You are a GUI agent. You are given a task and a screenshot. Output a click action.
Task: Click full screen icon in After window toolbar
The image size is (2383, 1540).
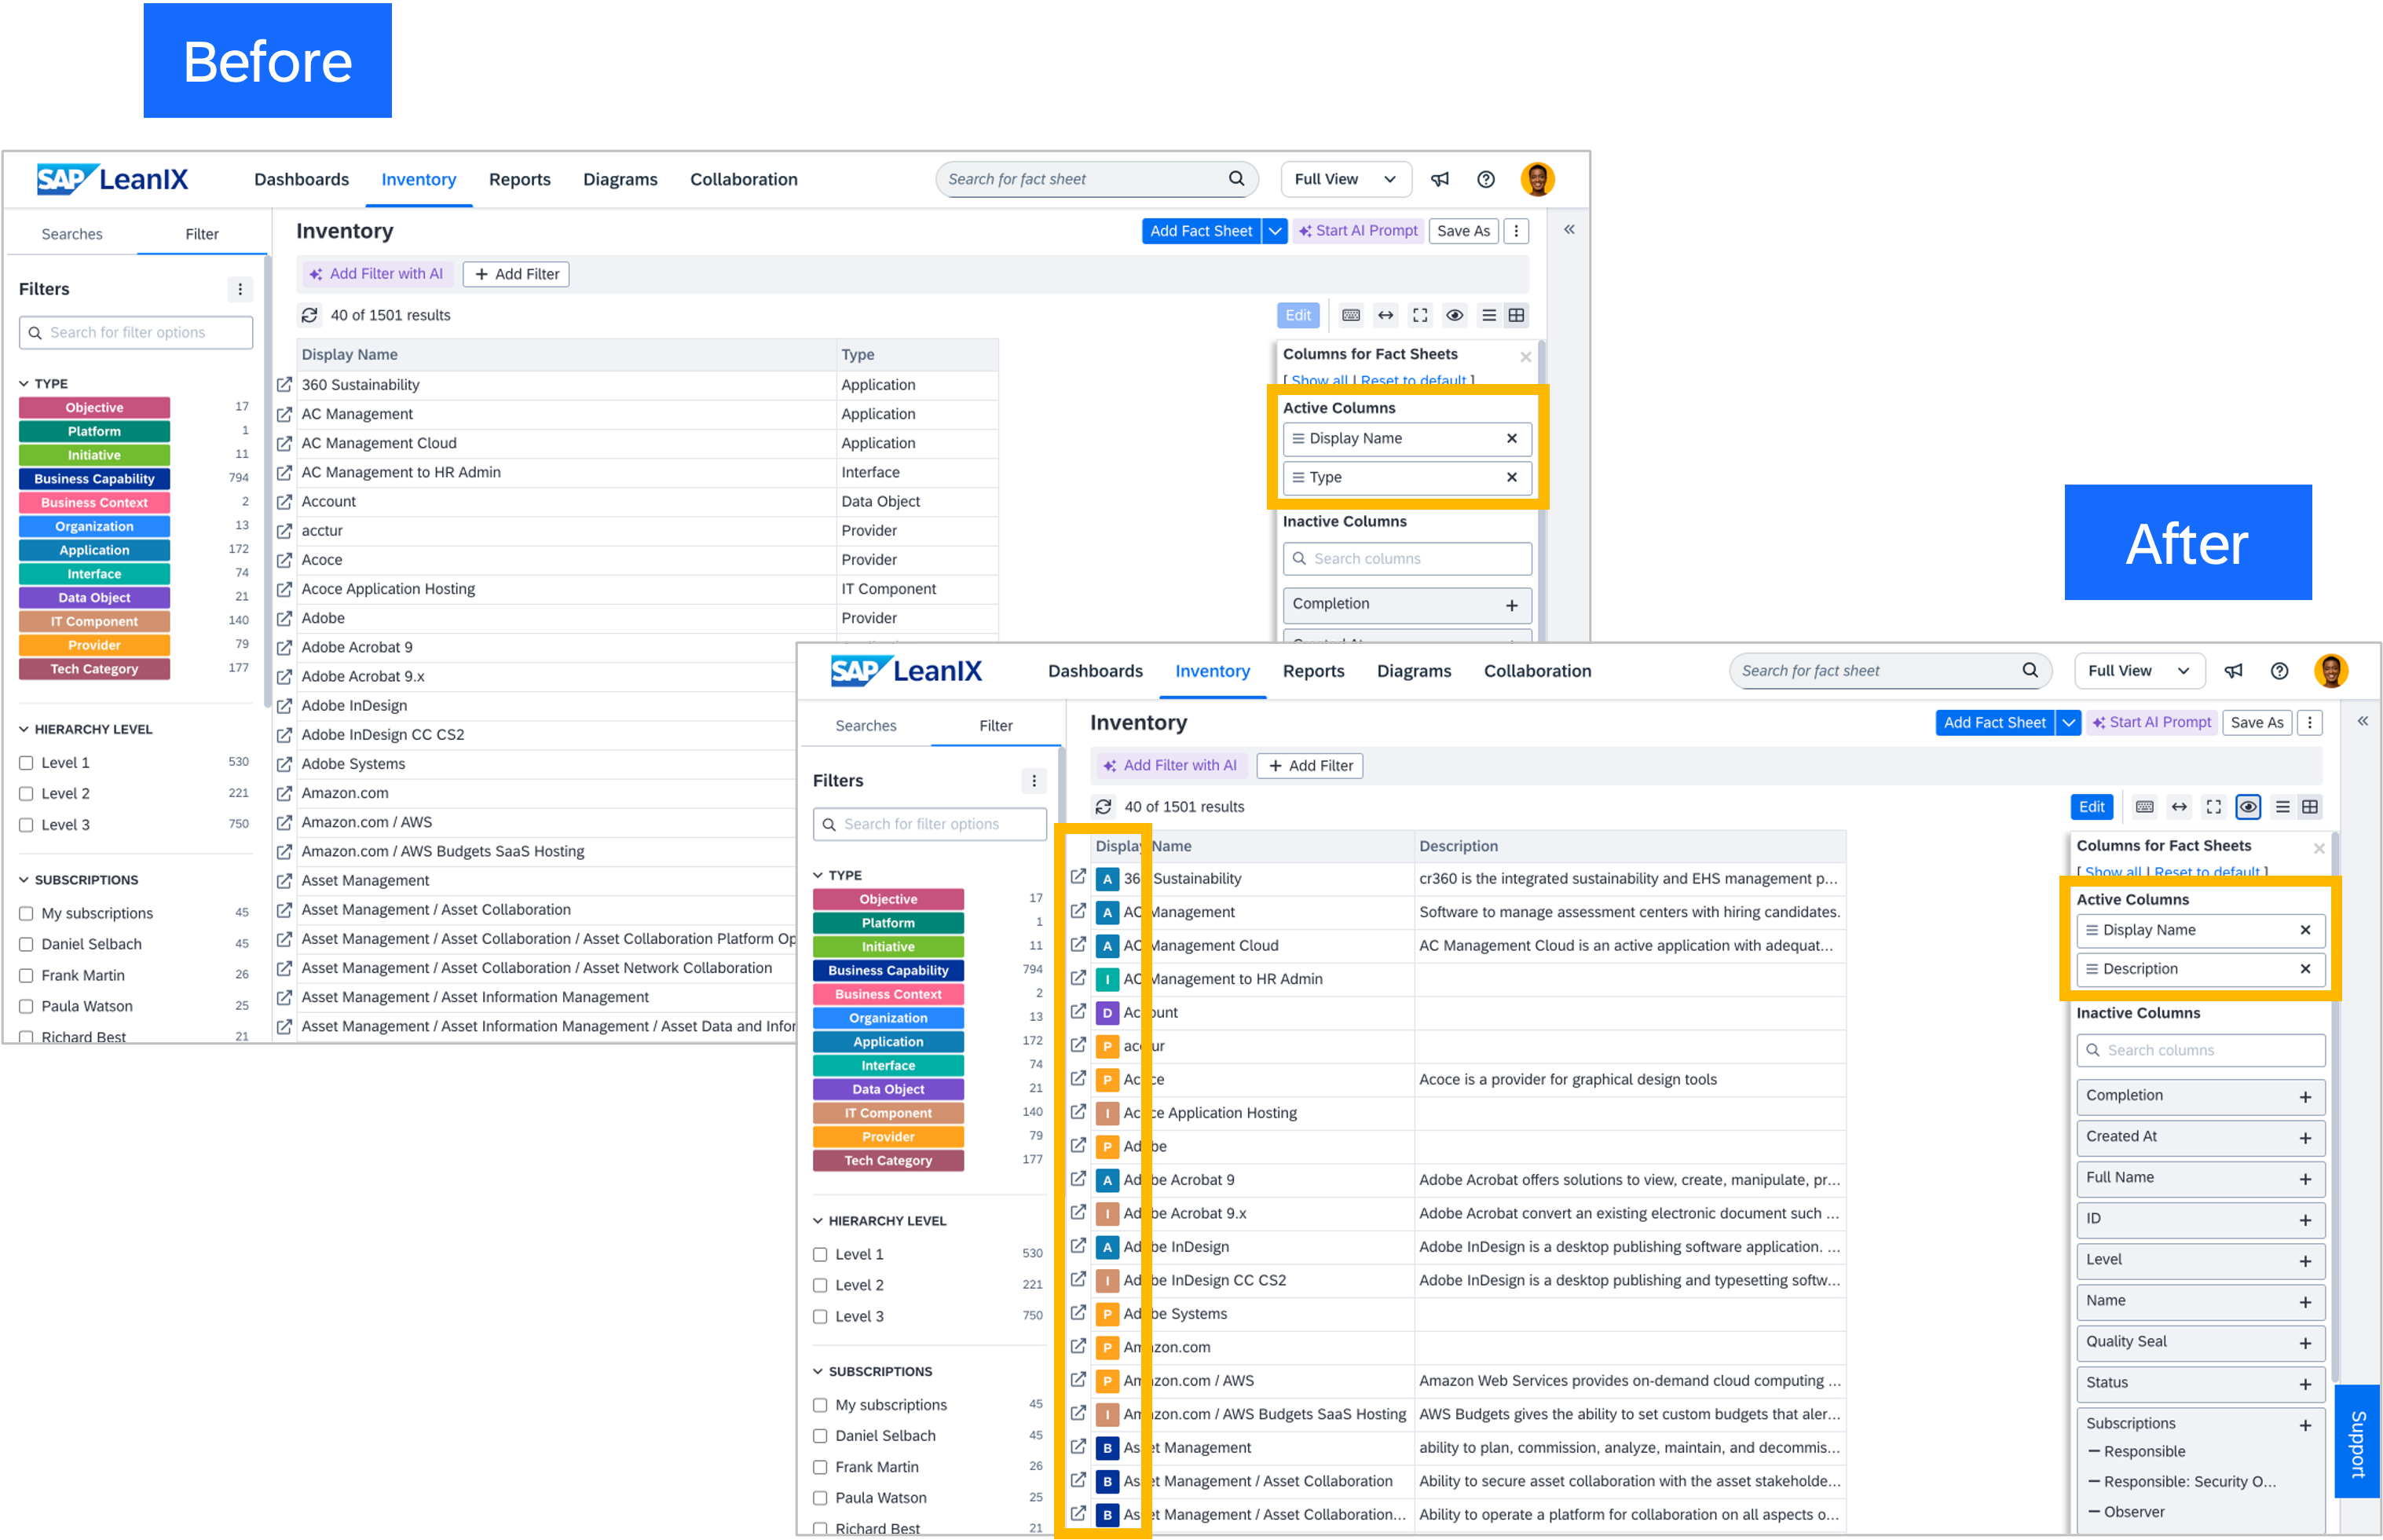pos(2214,807)
